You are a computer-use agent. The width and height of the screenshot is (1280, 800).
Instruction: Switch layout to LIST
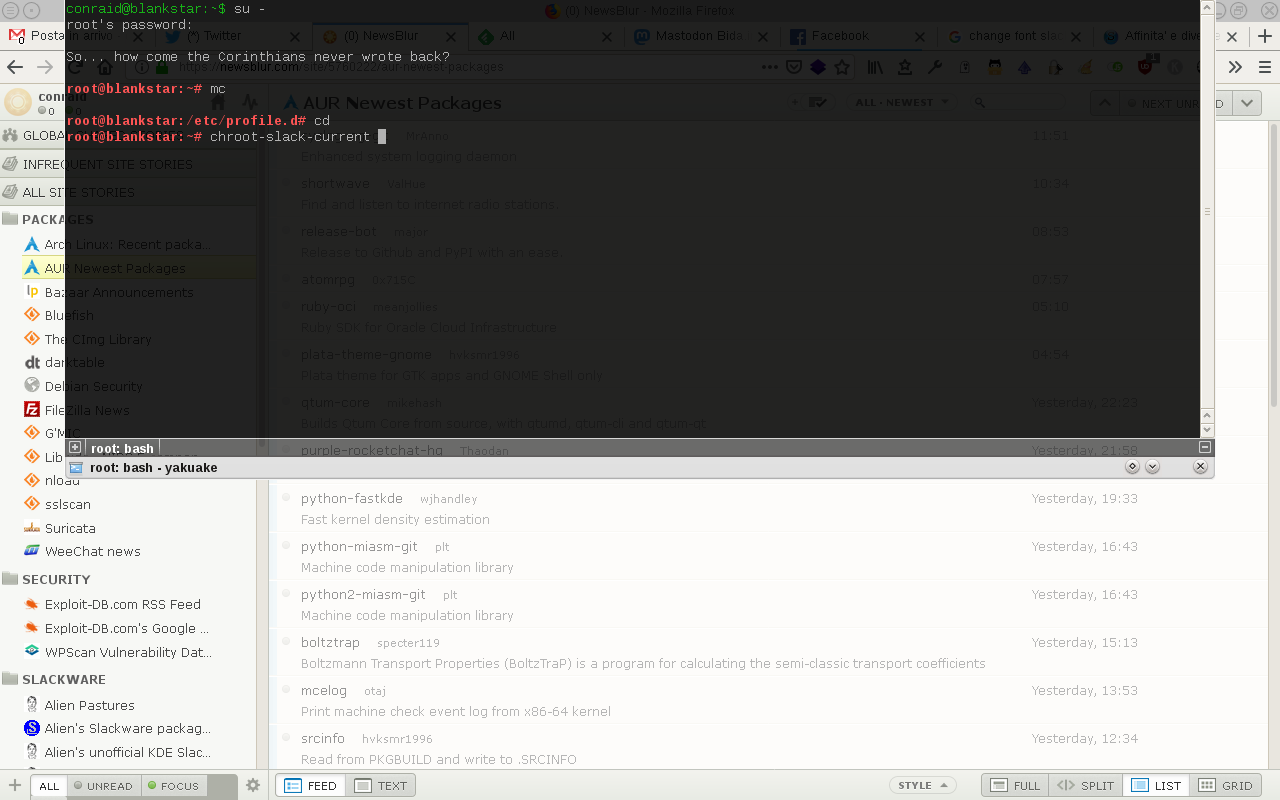1156,786
